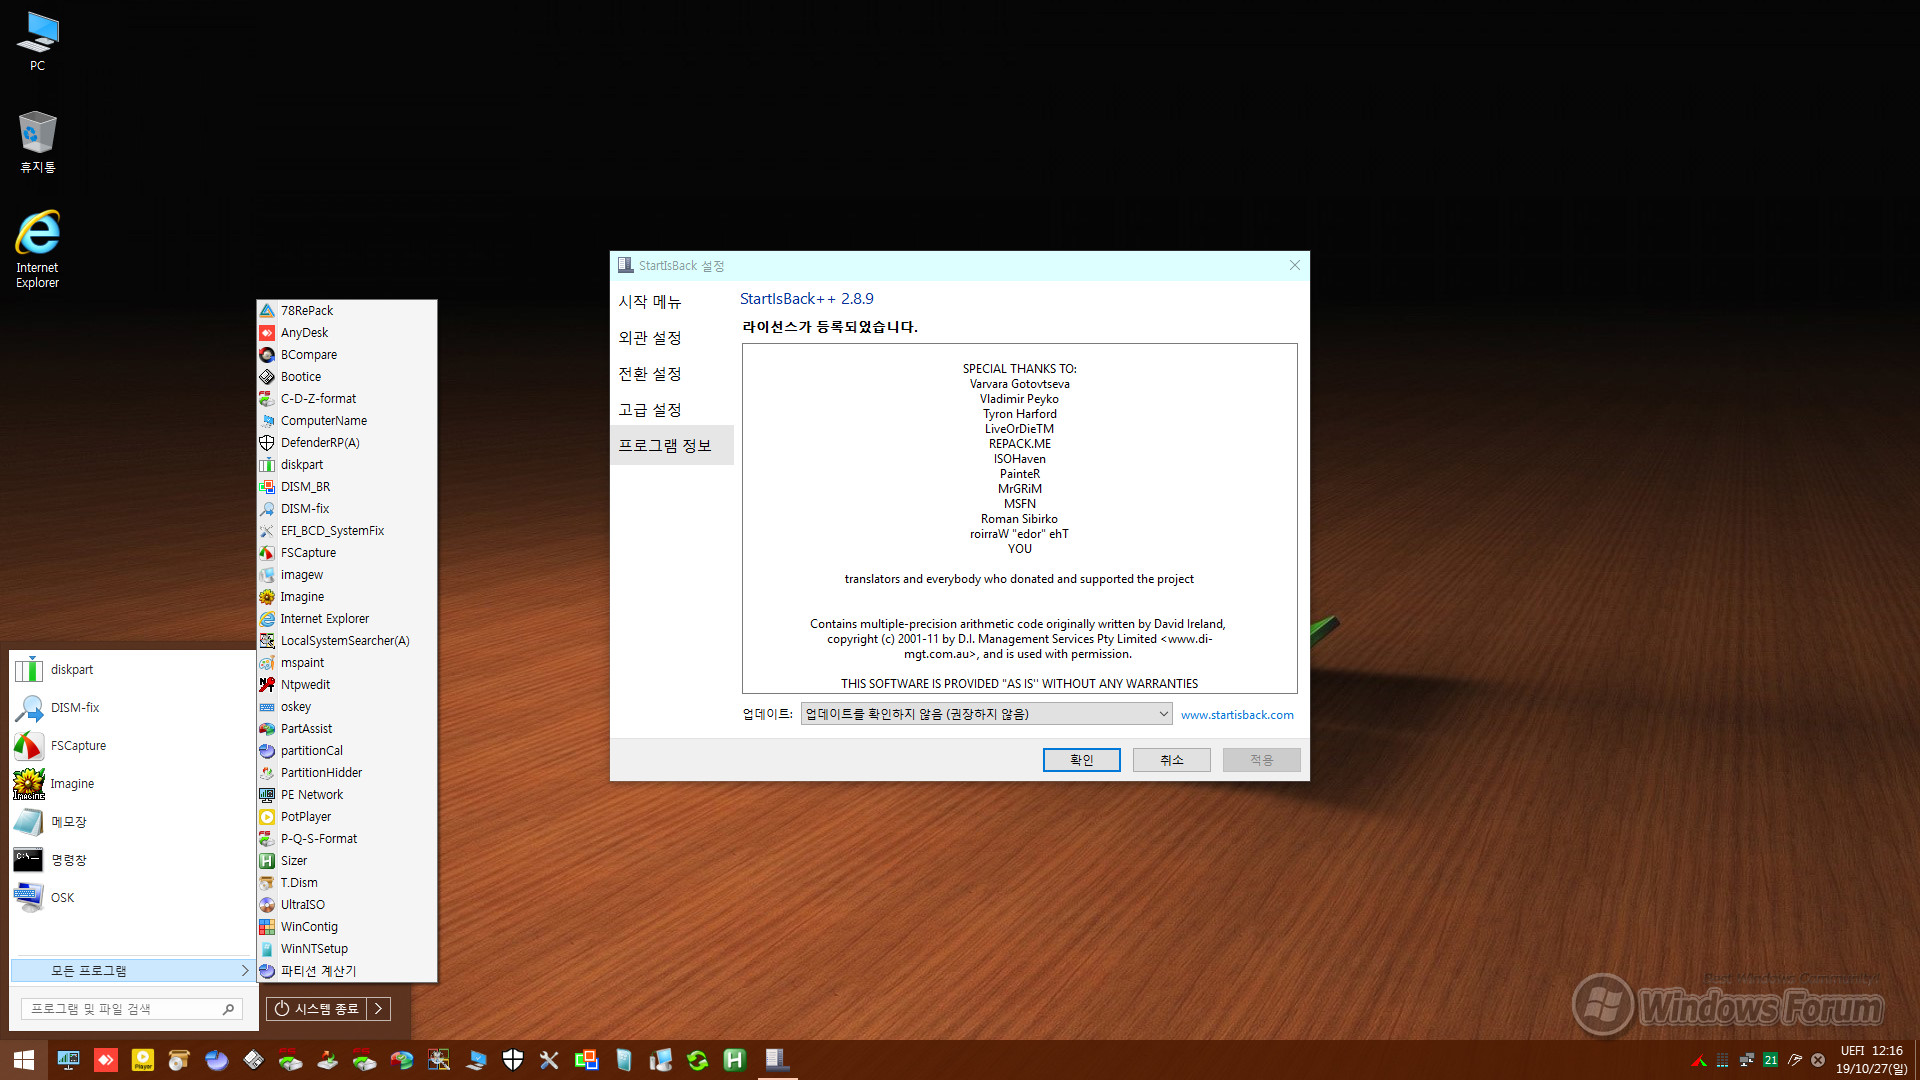This screenshot has height=1080, width=1920.
Task: Click the FSCapture icon in start menu pinned list
Action: (29, 746)
